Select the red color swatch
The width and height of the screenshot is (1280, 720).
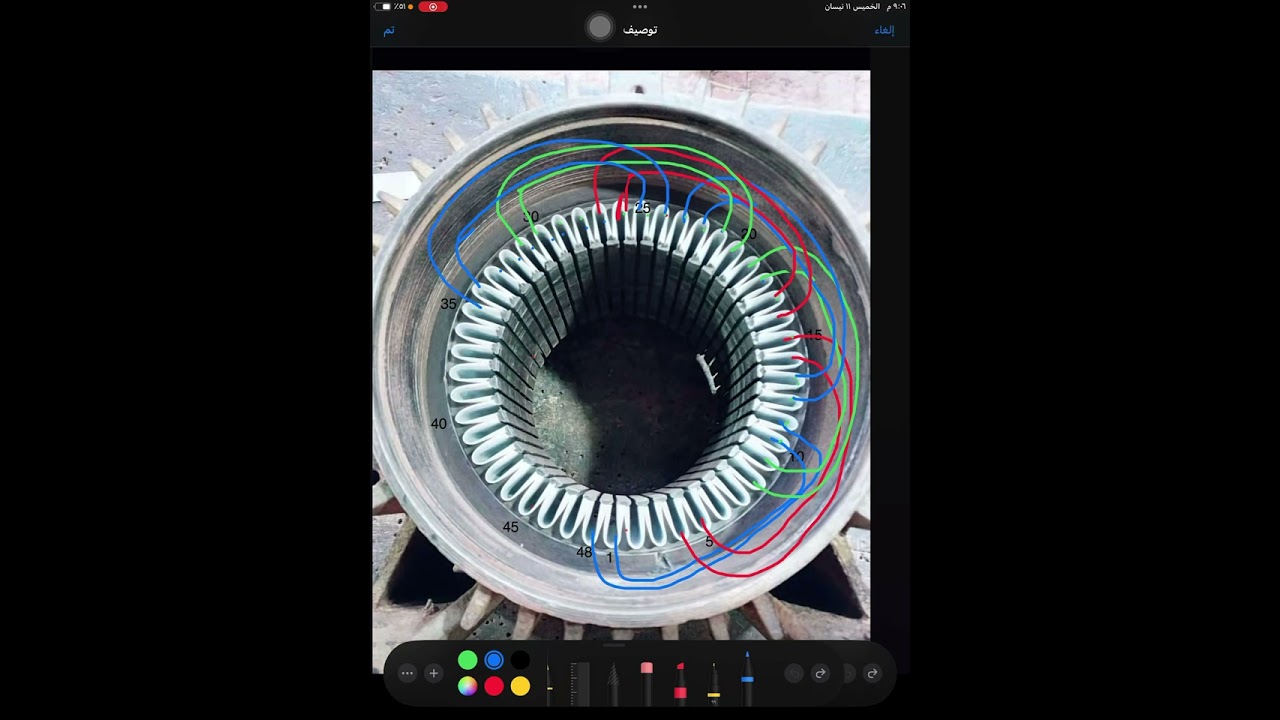(494, 686)
